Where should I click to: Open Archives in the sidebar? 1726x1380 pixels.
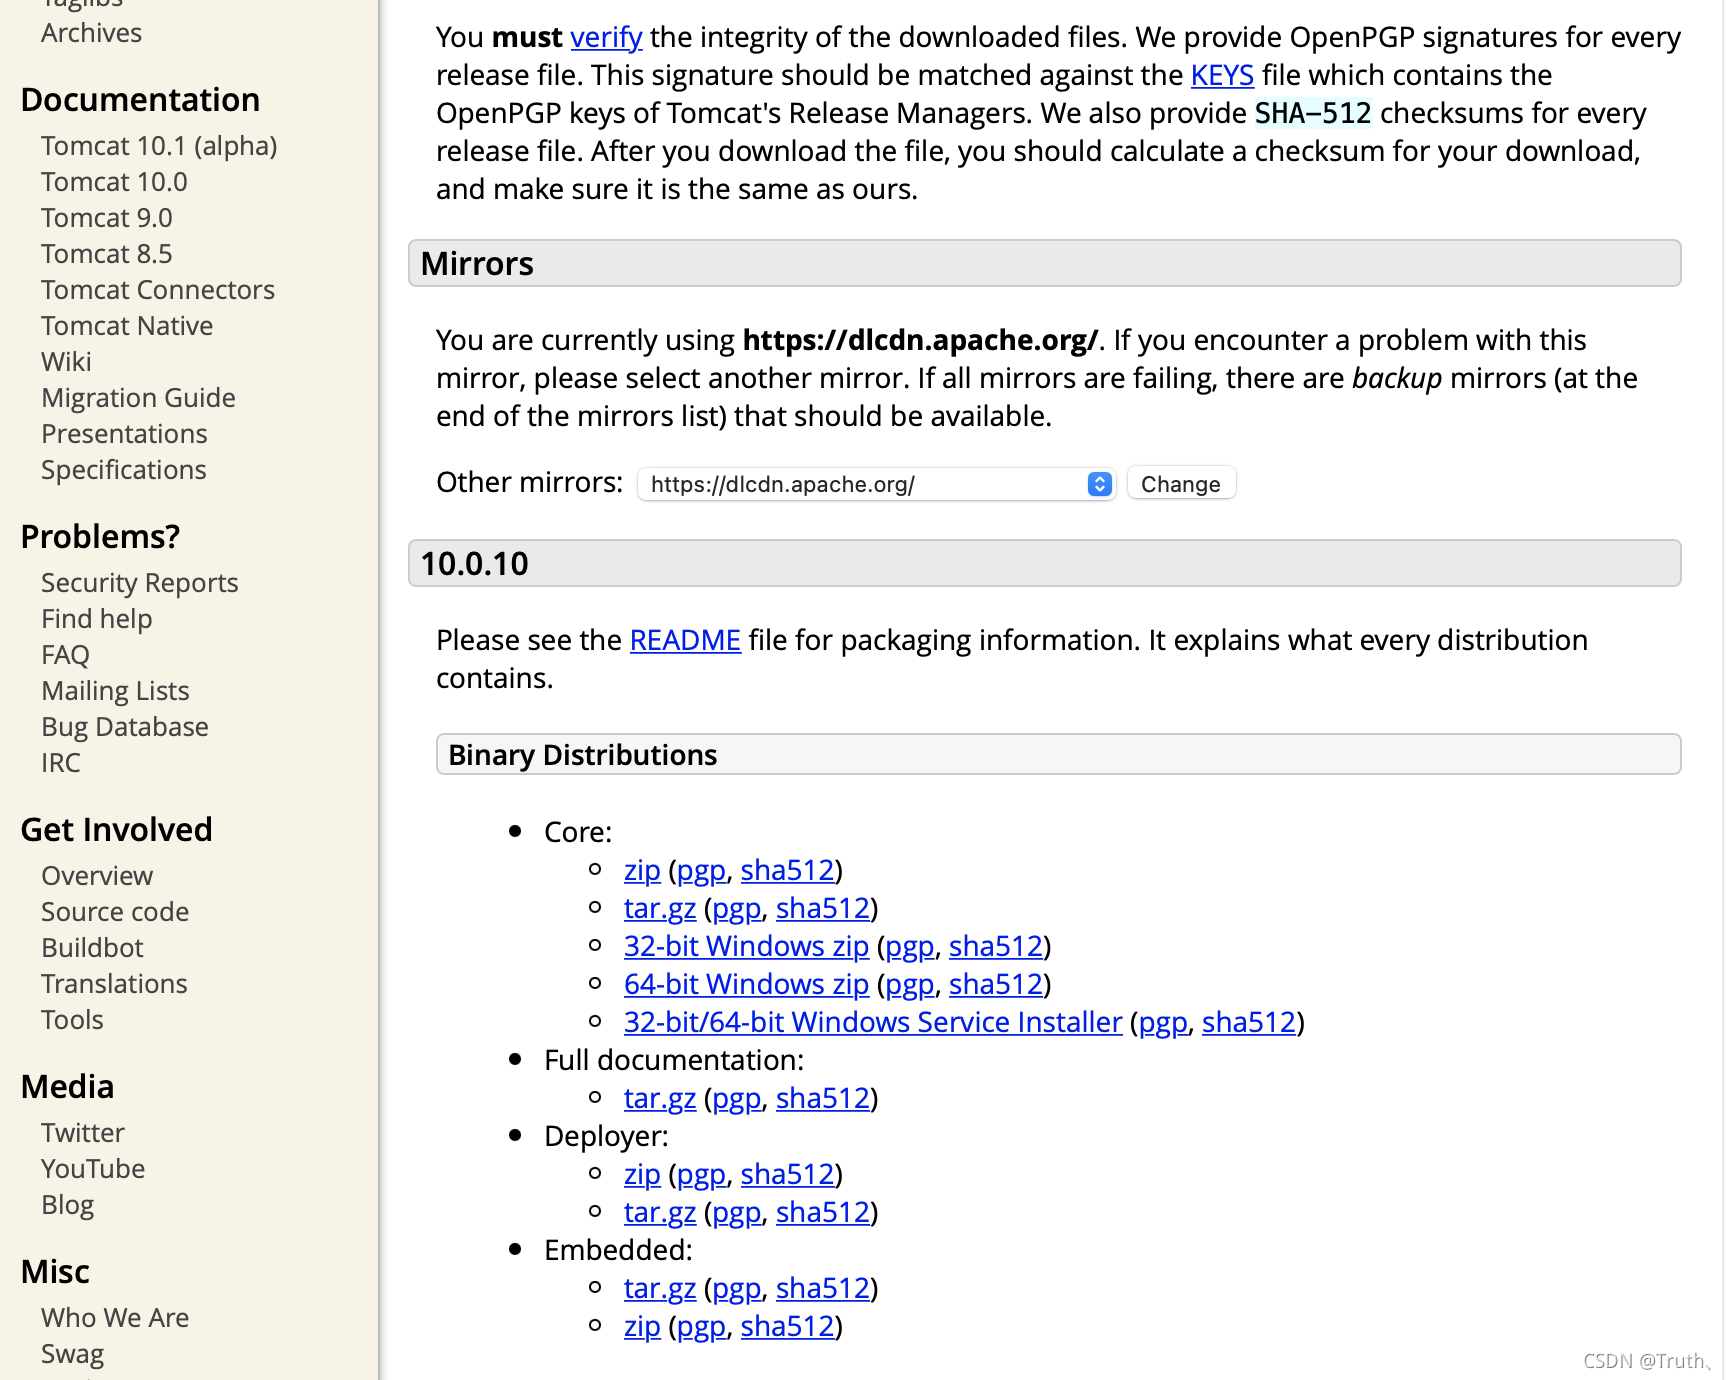[92, 33]
